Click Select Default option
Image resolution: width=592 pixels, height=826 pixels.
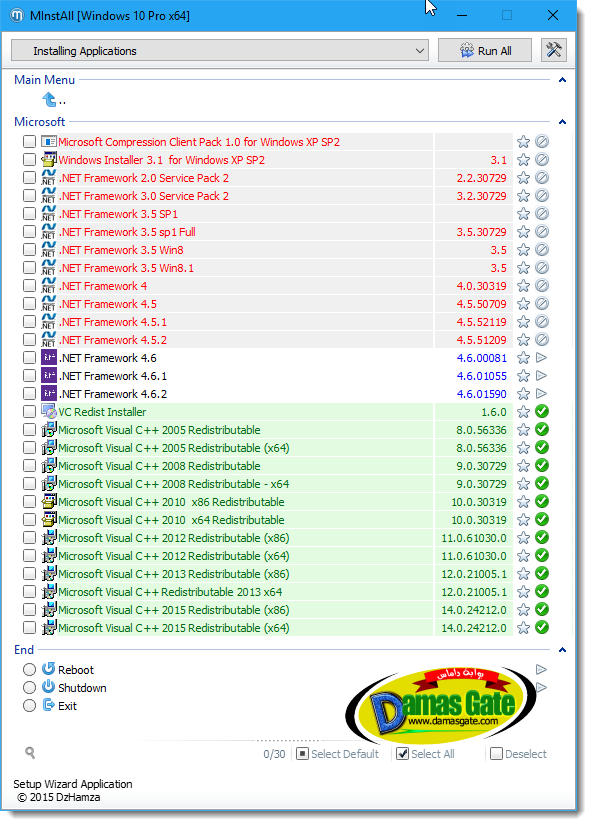338,754
